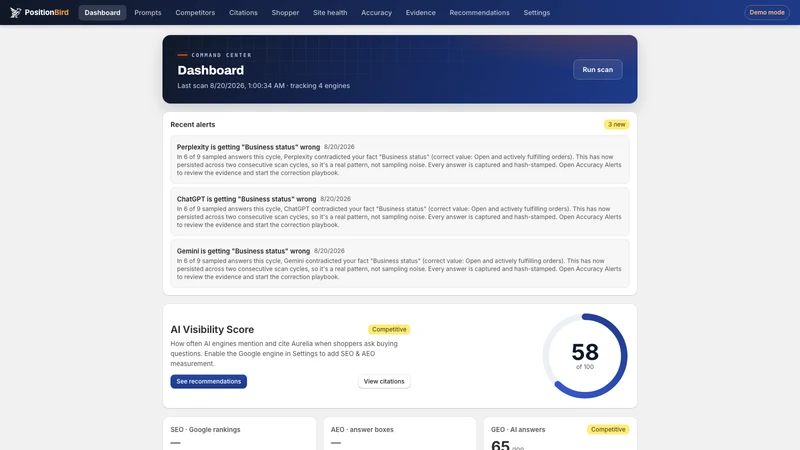Click the PositionBird brand name

coord(46,12)
